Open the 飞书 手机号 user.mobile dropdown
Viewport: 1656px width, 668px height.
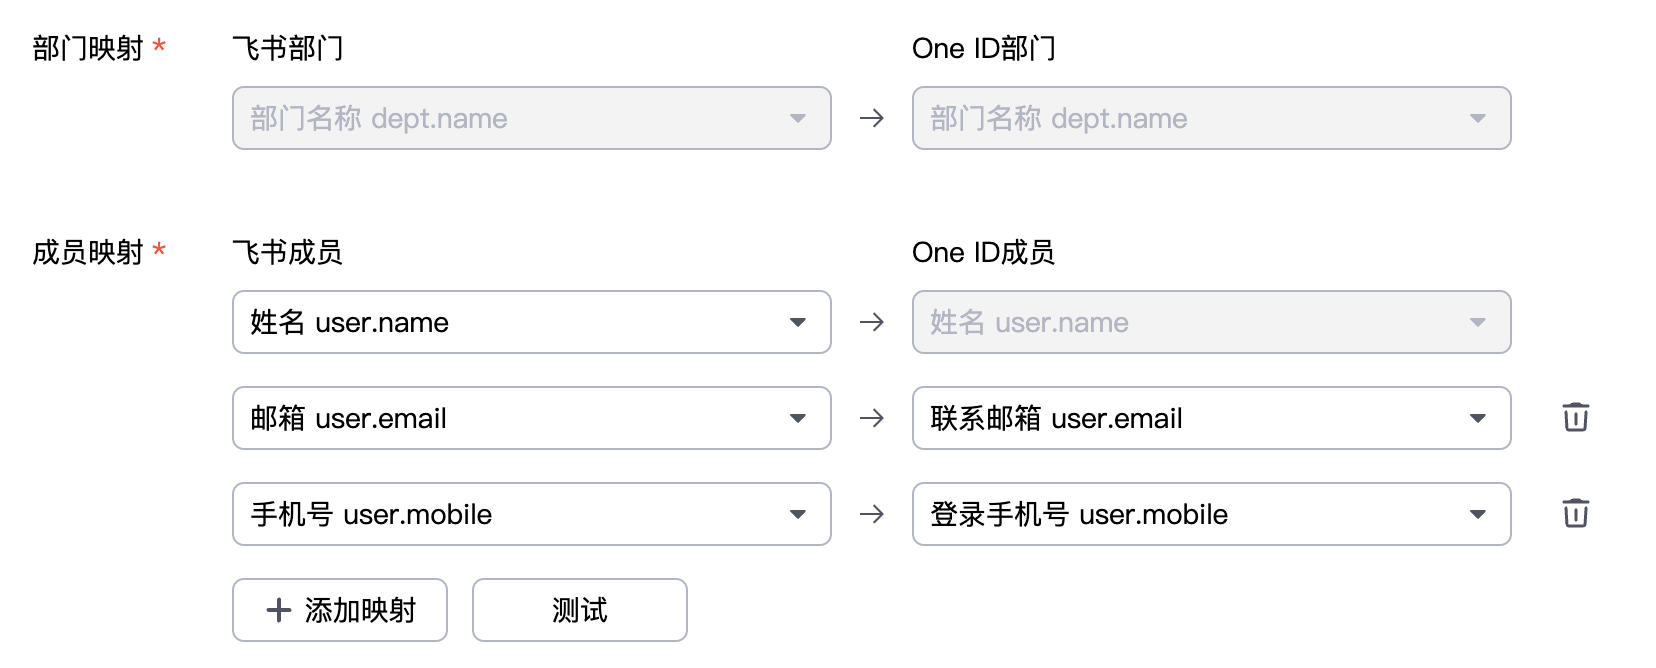pos(531,514)
